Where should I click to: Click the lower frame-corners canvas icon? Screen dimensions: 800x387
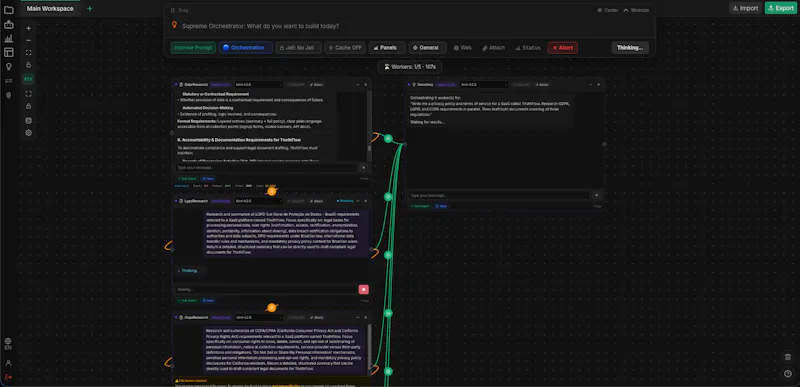pos(29,94)
